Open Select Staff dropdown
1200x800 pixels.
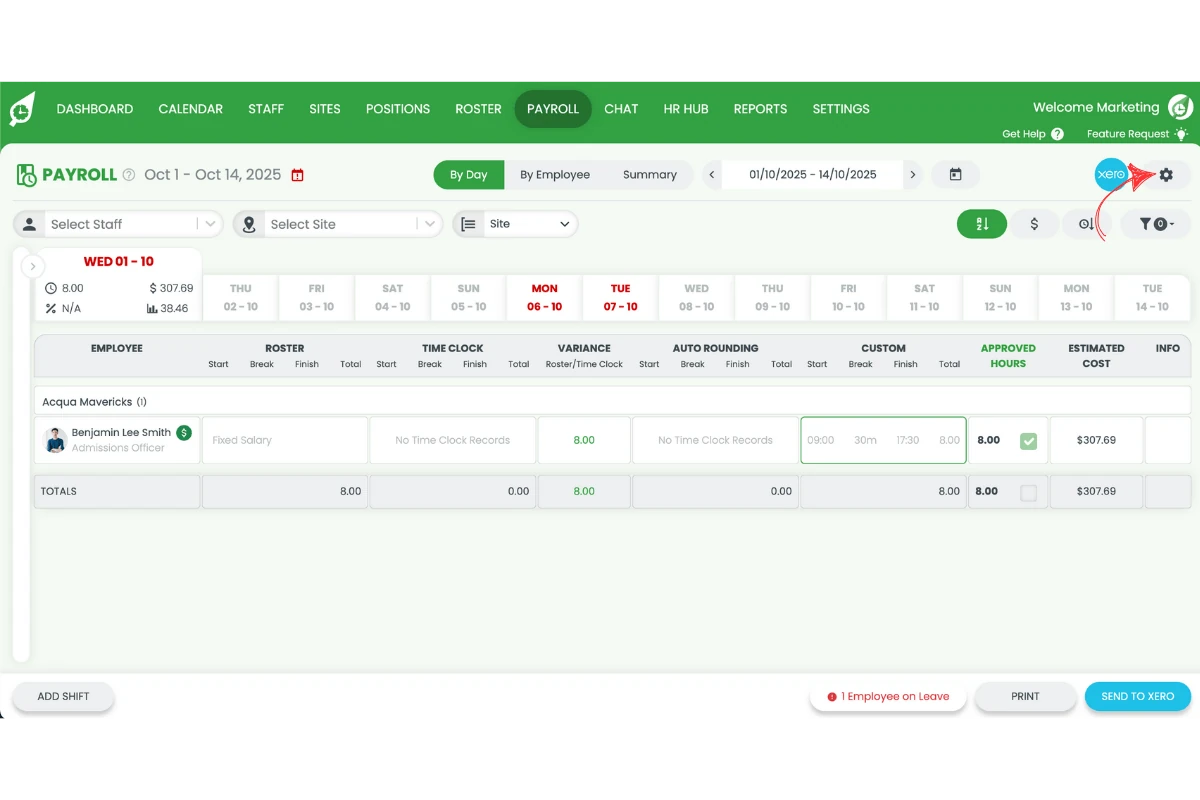(x=119, y=224)
